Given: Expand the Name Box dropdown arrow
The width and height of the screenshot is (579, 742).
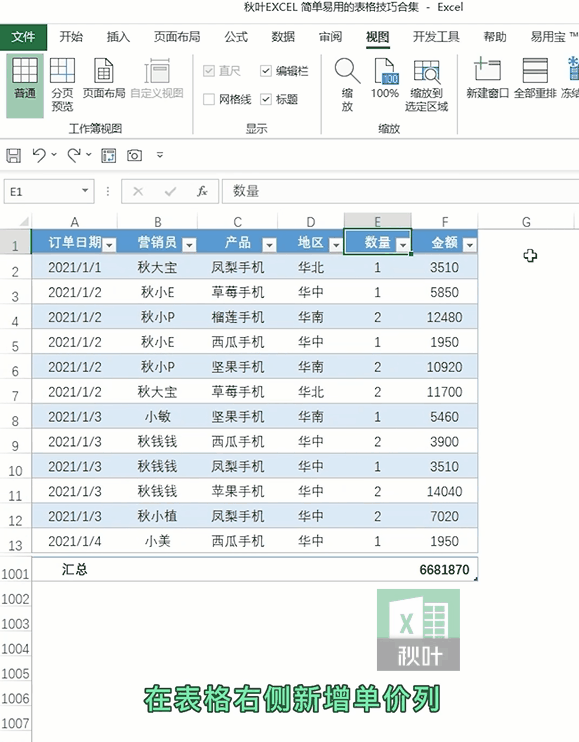Looking at the screenshot, I should 85,191.
